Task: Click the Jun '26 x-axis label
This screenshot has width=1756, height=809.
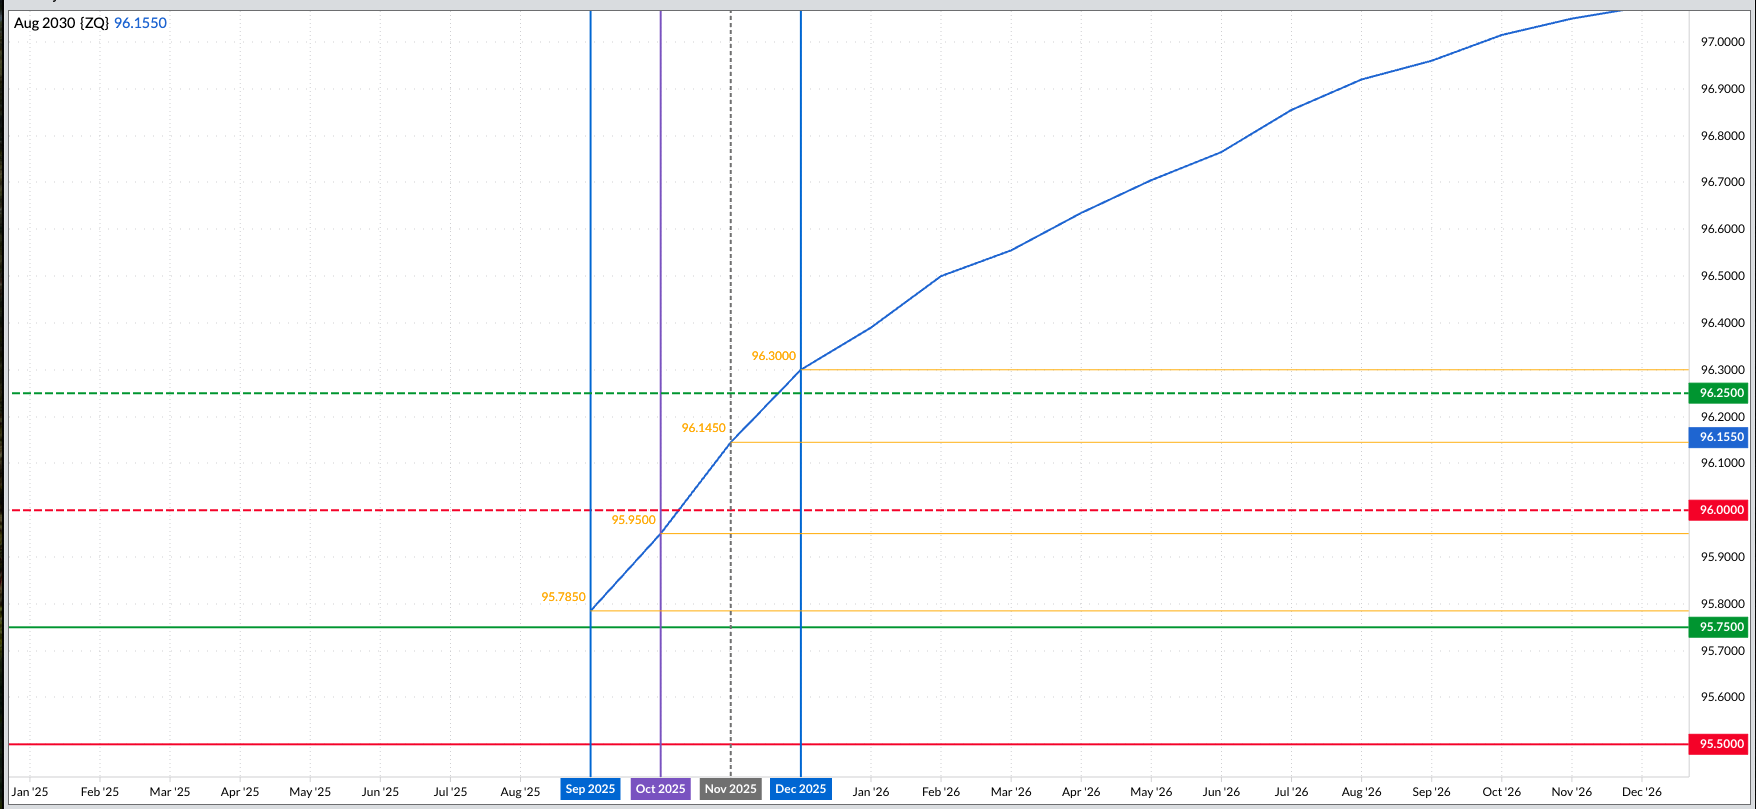Action: pos(1221,792)
